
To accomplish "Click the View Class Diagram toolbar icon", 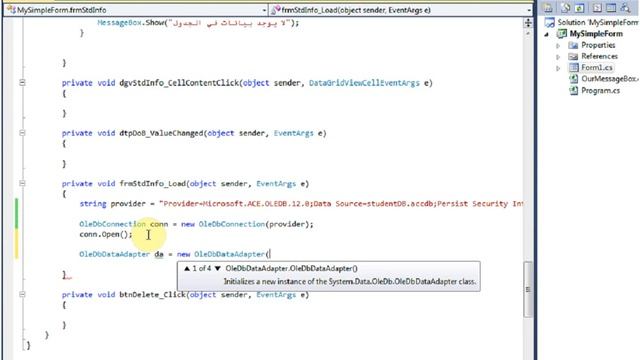I will coord(625,8).
